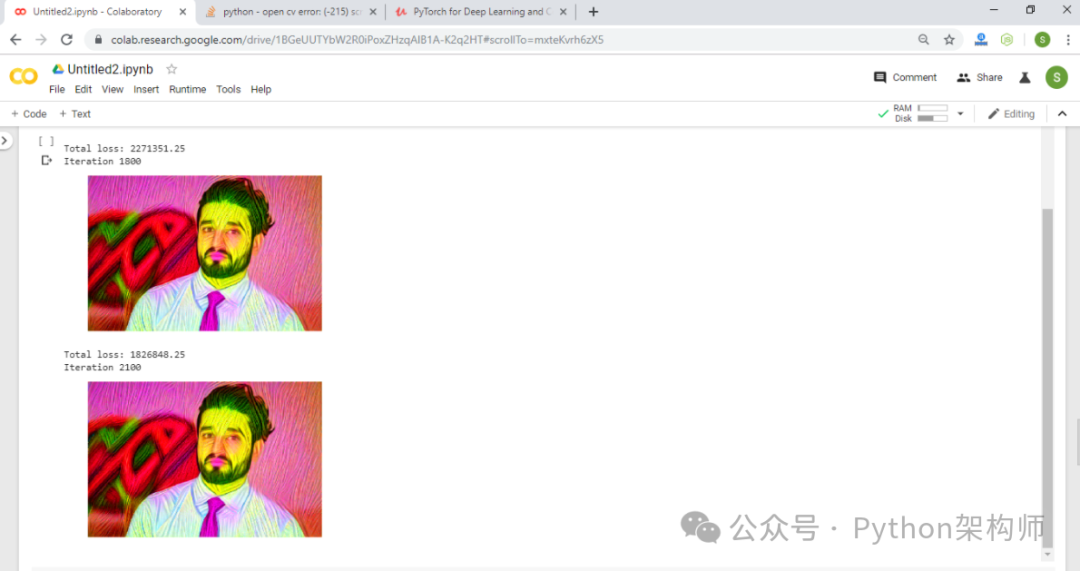Close the PyTorch for Deep Learning tab
1080x571 pixels.
click(x=563, y=12)
